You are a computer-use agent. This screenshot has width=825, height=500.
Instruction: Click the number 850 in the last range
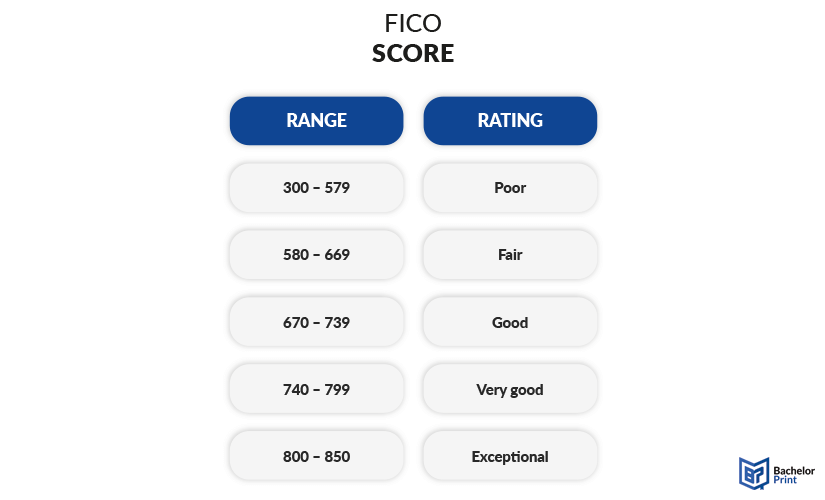click(337, 456)
